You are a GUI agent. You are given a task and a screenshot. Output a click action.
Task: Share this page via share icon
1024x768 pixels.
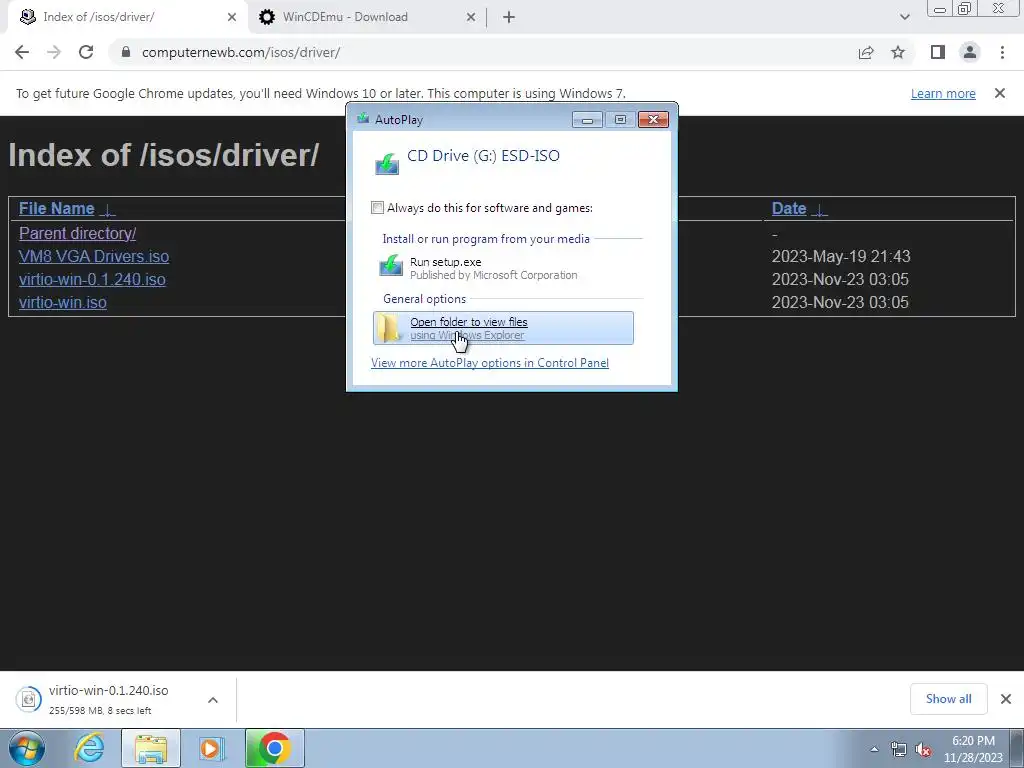[x=866, y=52]
